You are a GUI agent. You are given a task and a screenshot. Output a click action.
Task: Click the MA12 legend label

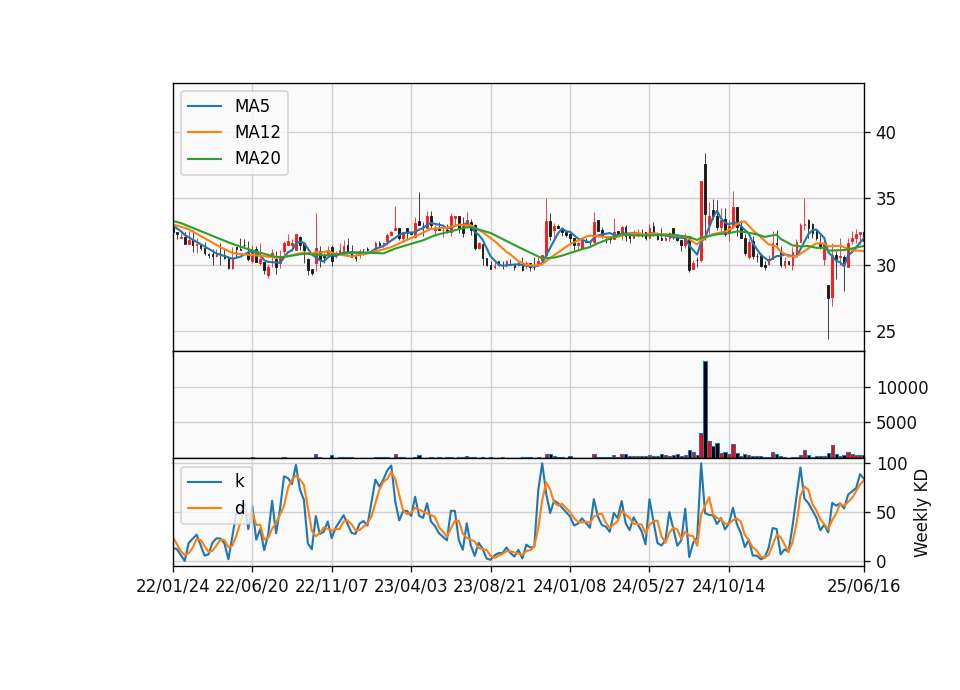pos(257,132)
